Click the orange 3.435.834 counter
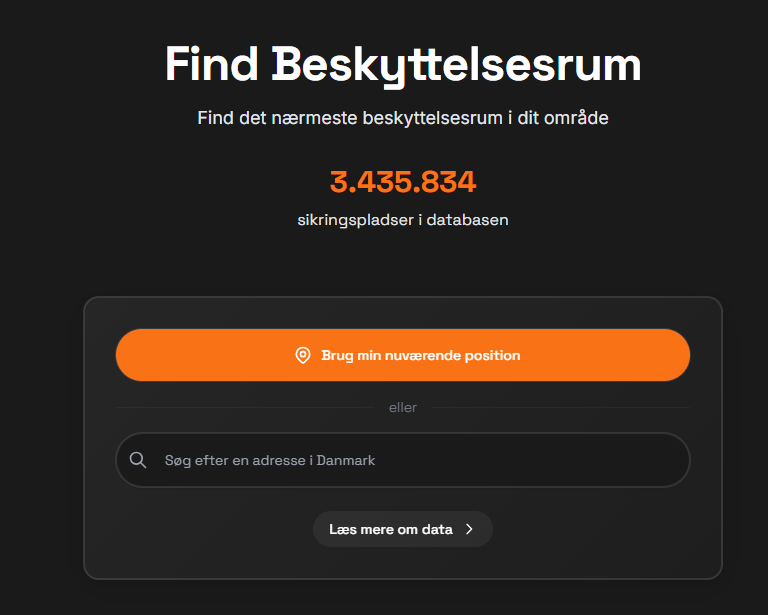This screenshot has width=768, height=615. coord(403,182)
